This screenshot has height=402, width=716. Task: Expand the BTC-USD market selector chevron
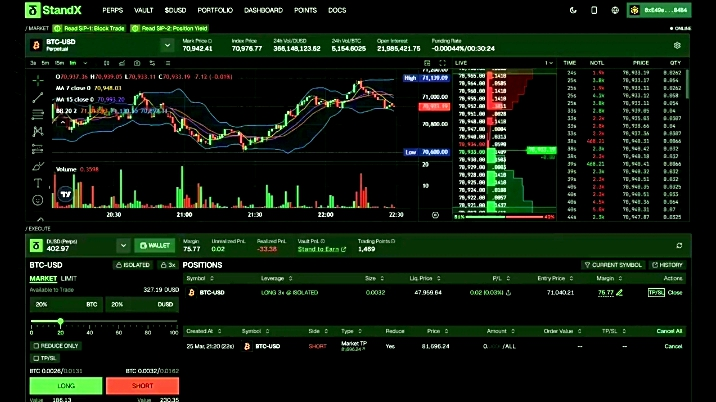point(167,45)
